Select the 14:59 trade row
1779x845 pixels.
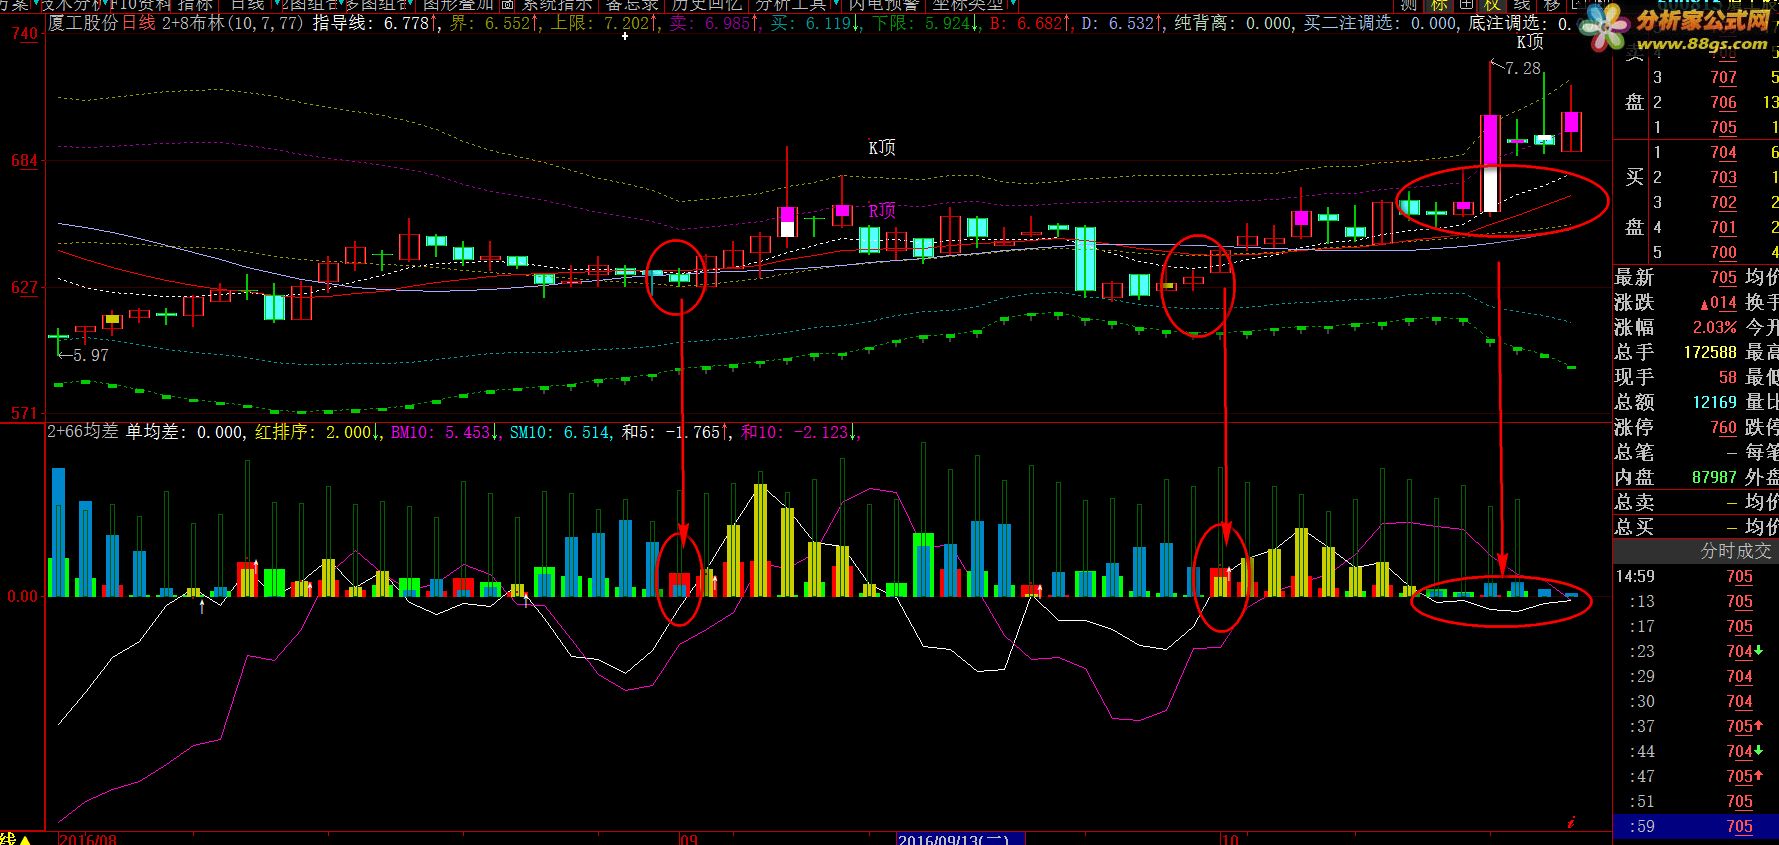(1695, 576)
